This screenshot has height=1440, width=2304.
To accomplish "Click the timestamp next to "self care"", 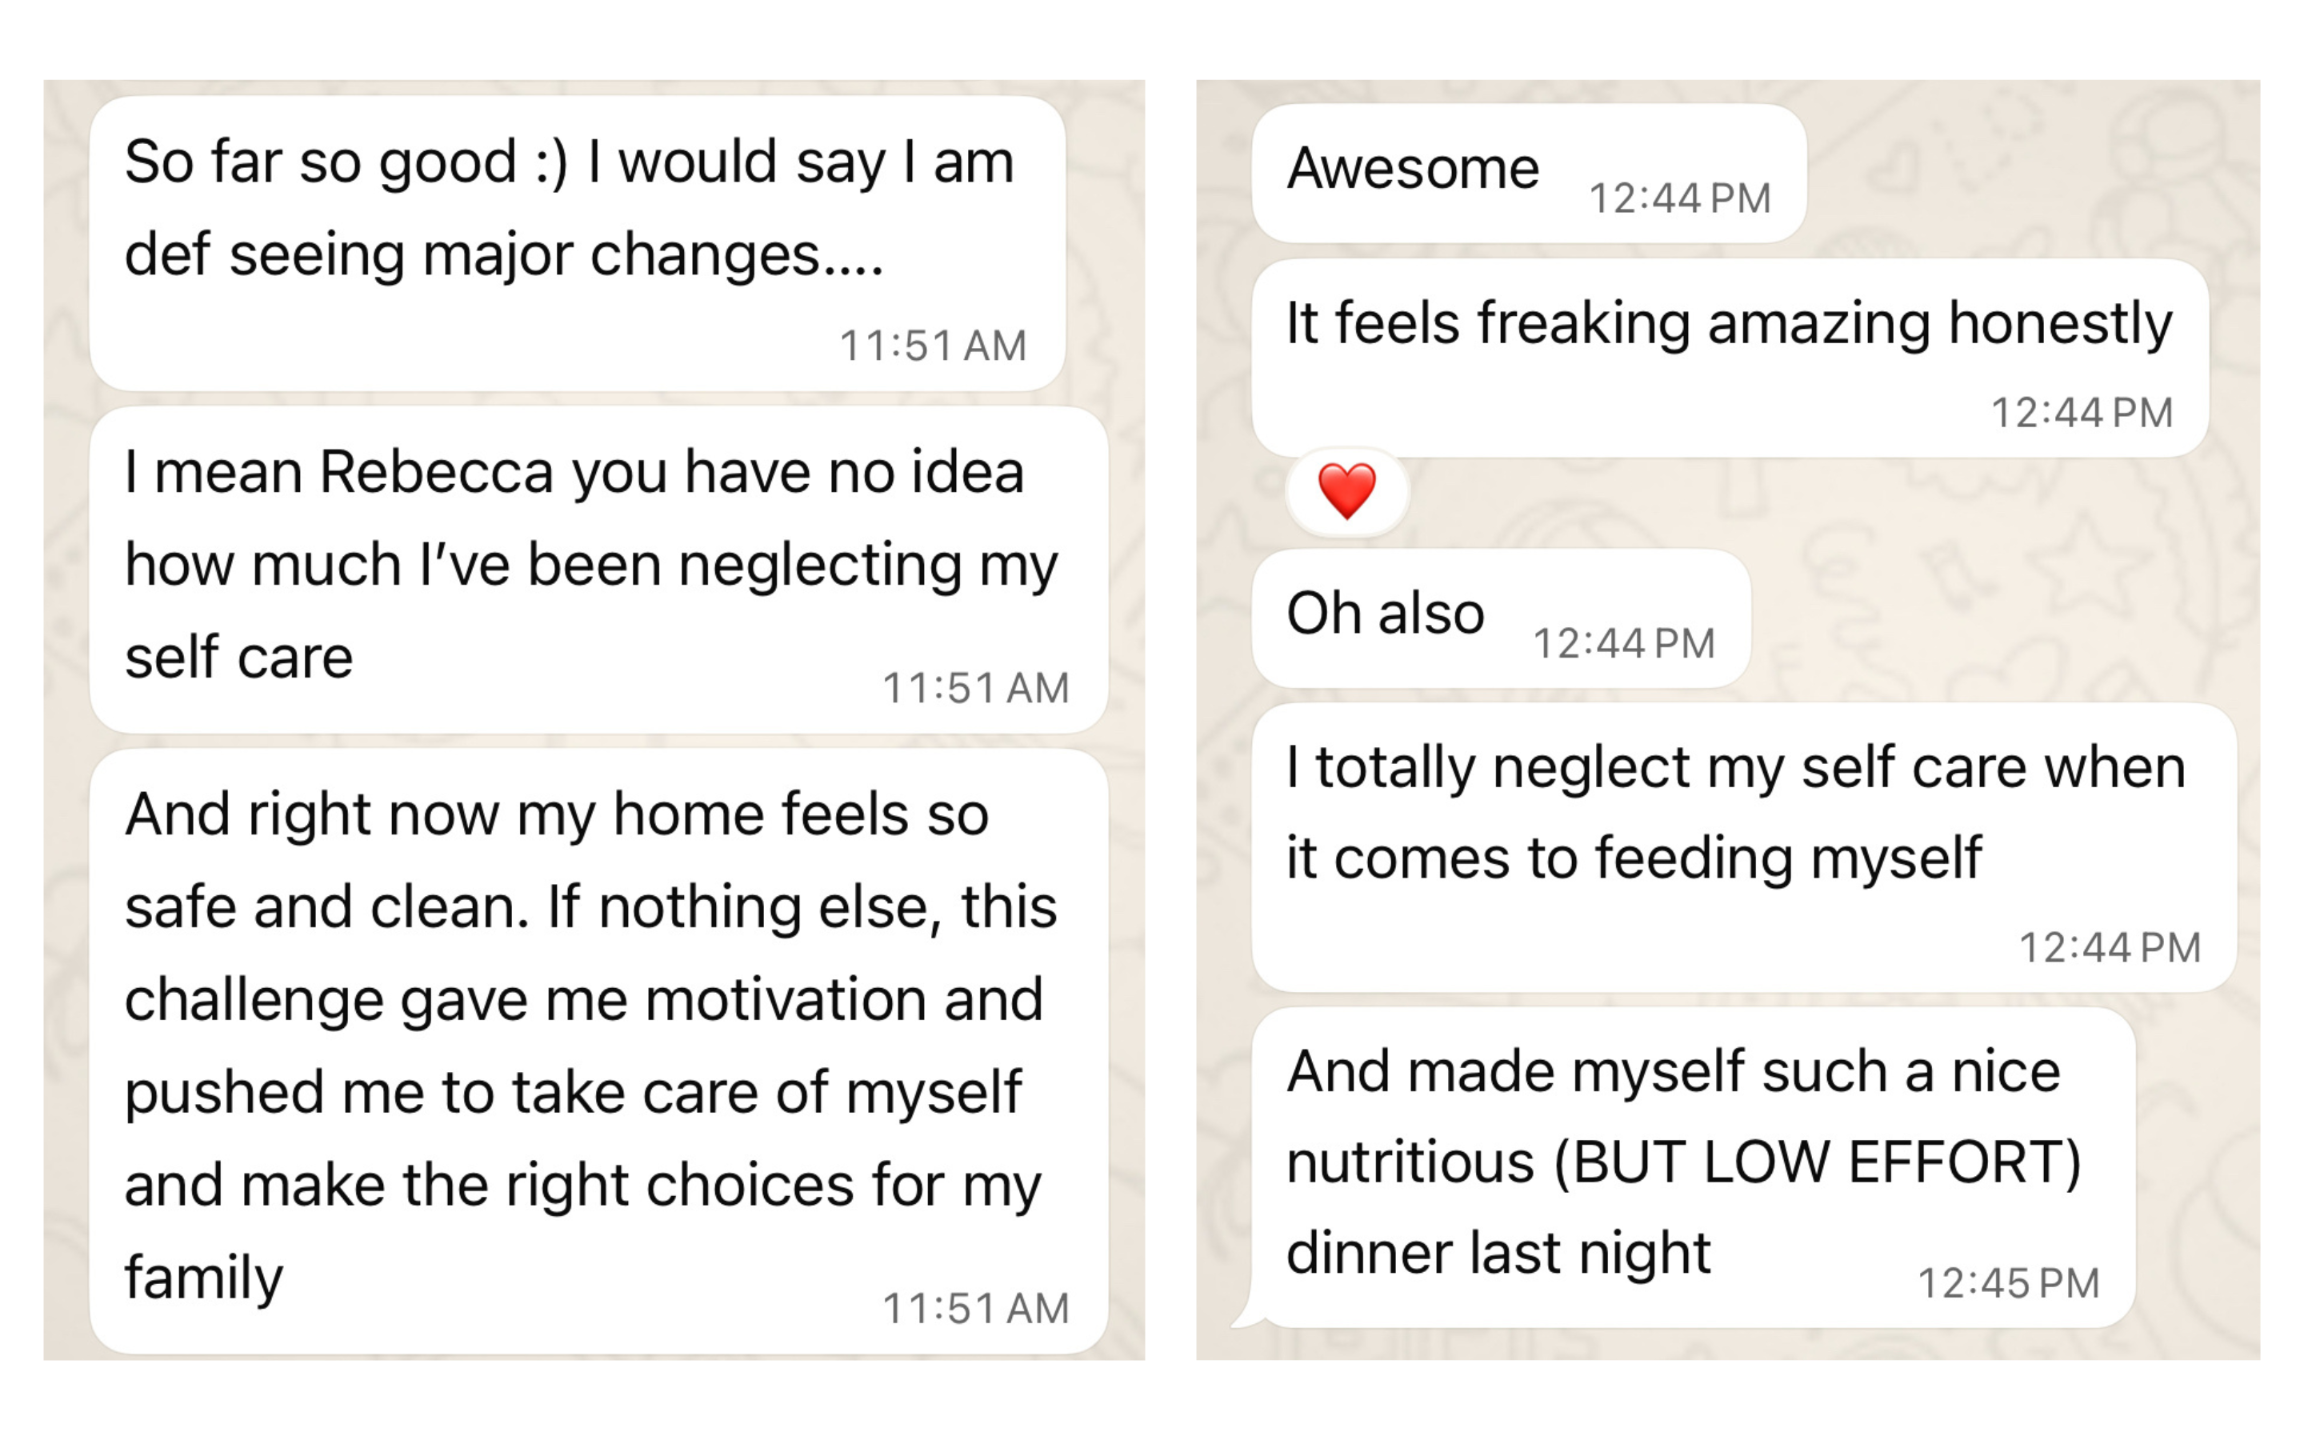I will point(975,689).
